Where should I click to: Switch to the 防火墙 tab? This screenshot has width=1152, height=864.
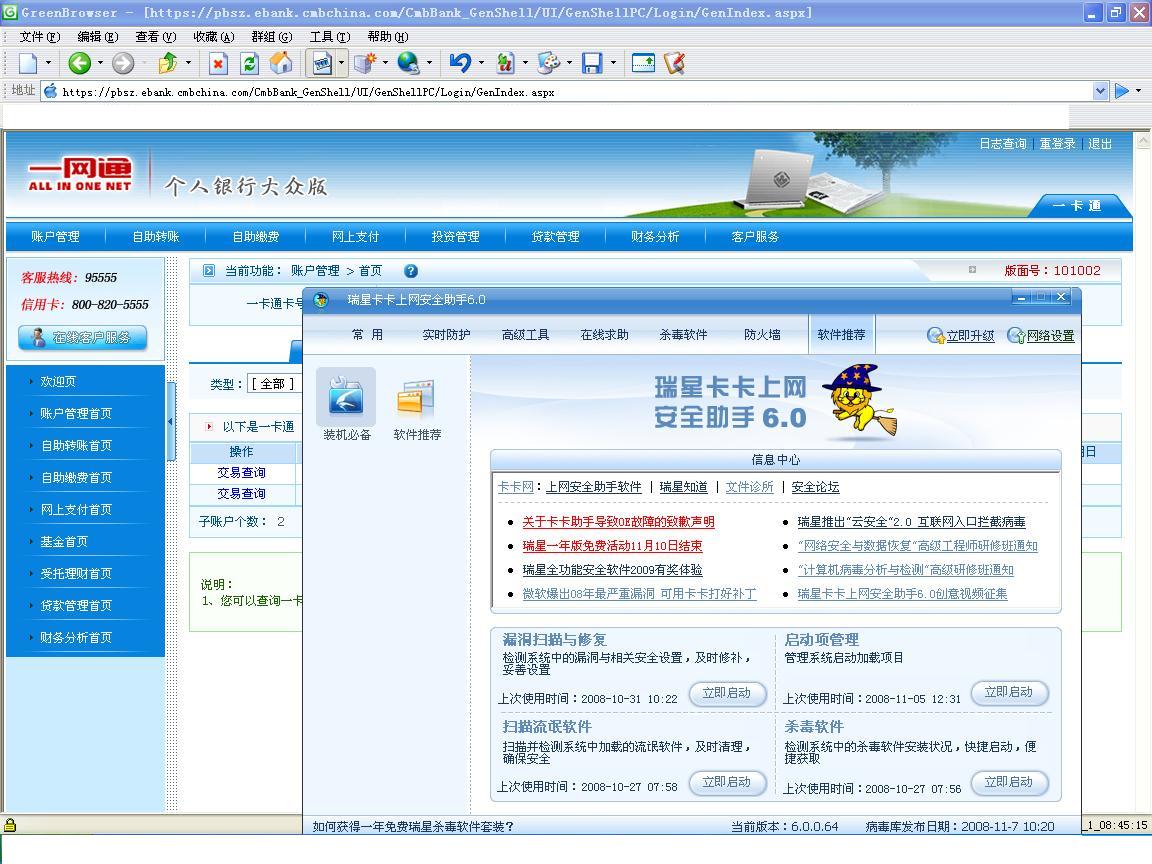(763, 335)
